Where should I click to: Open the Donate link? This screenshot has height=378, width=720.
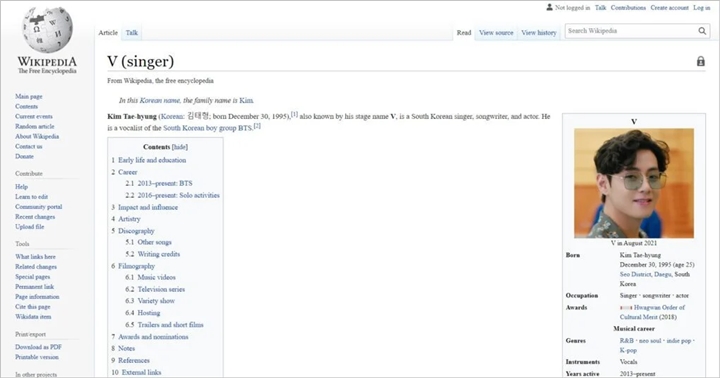[x=24, y=157]
